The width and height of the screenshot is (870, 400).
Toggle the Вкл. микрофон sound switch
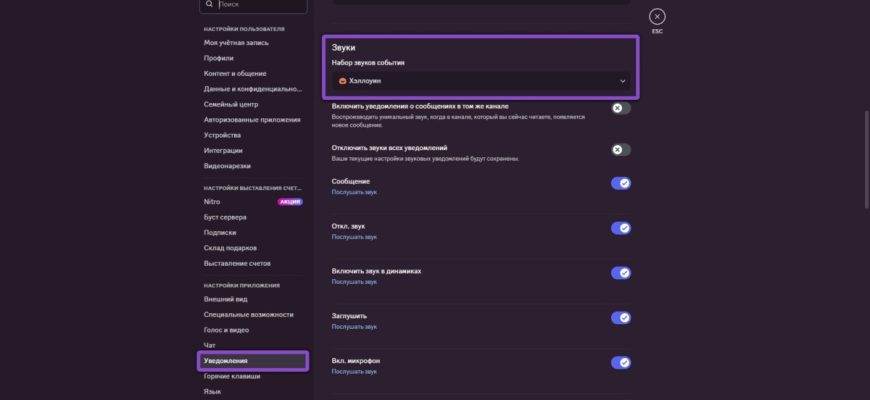[x=620, y=363]
